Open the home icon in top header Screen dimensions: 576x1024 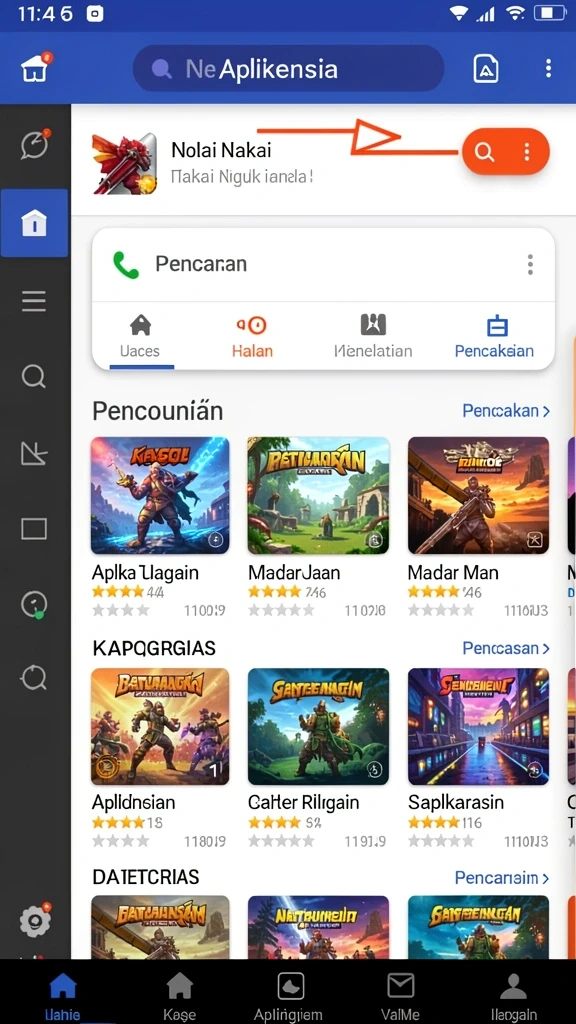34,69
